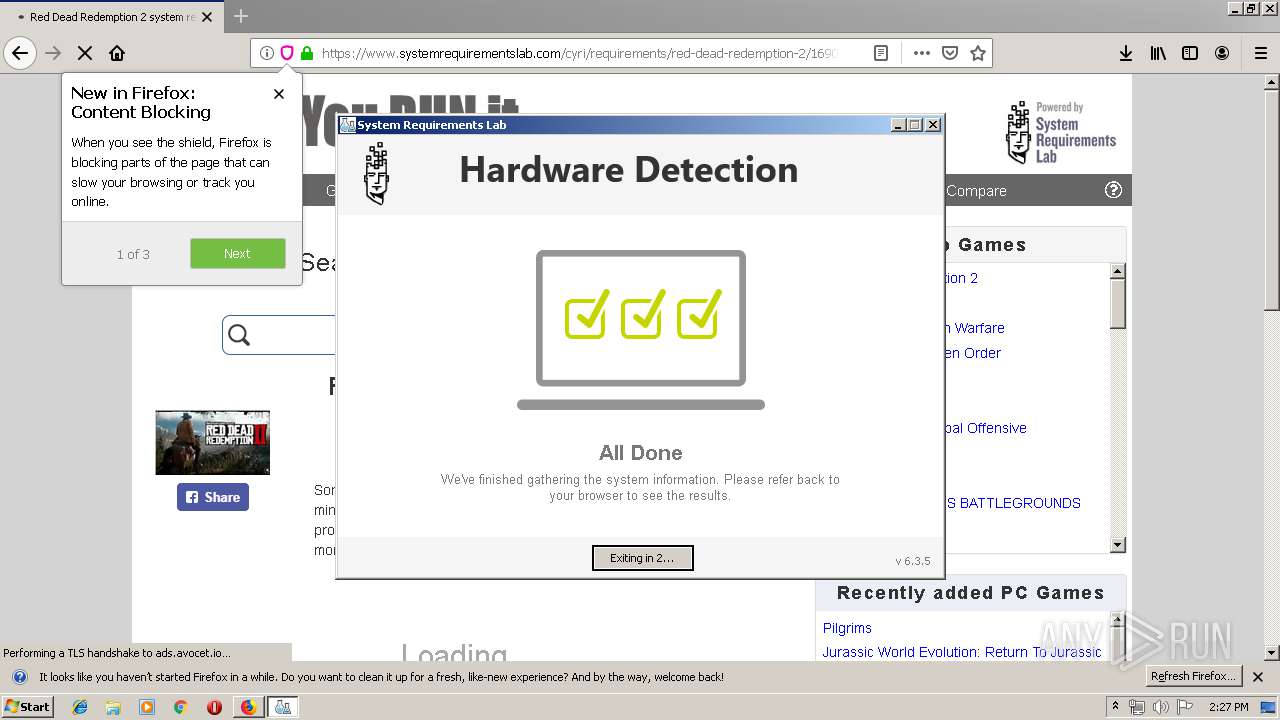1280x720 pixels.
Task: Click the Facebook Share button
Action: tap(213, 497)
